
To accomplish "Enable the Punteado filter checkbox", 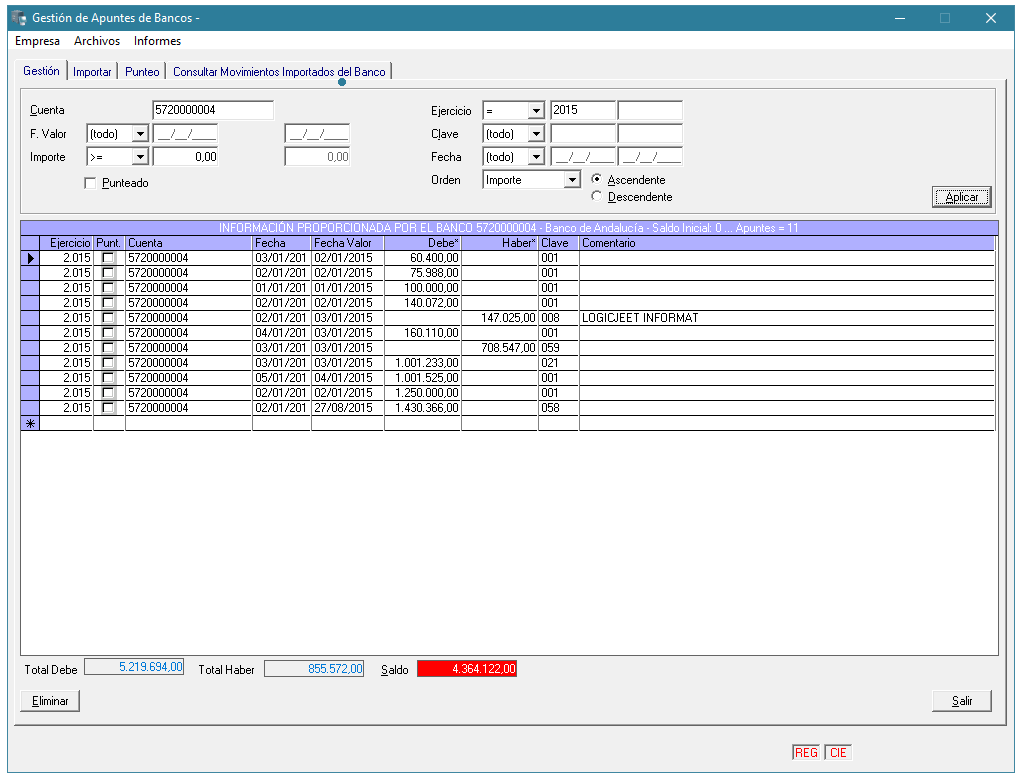I will point(91,183).
